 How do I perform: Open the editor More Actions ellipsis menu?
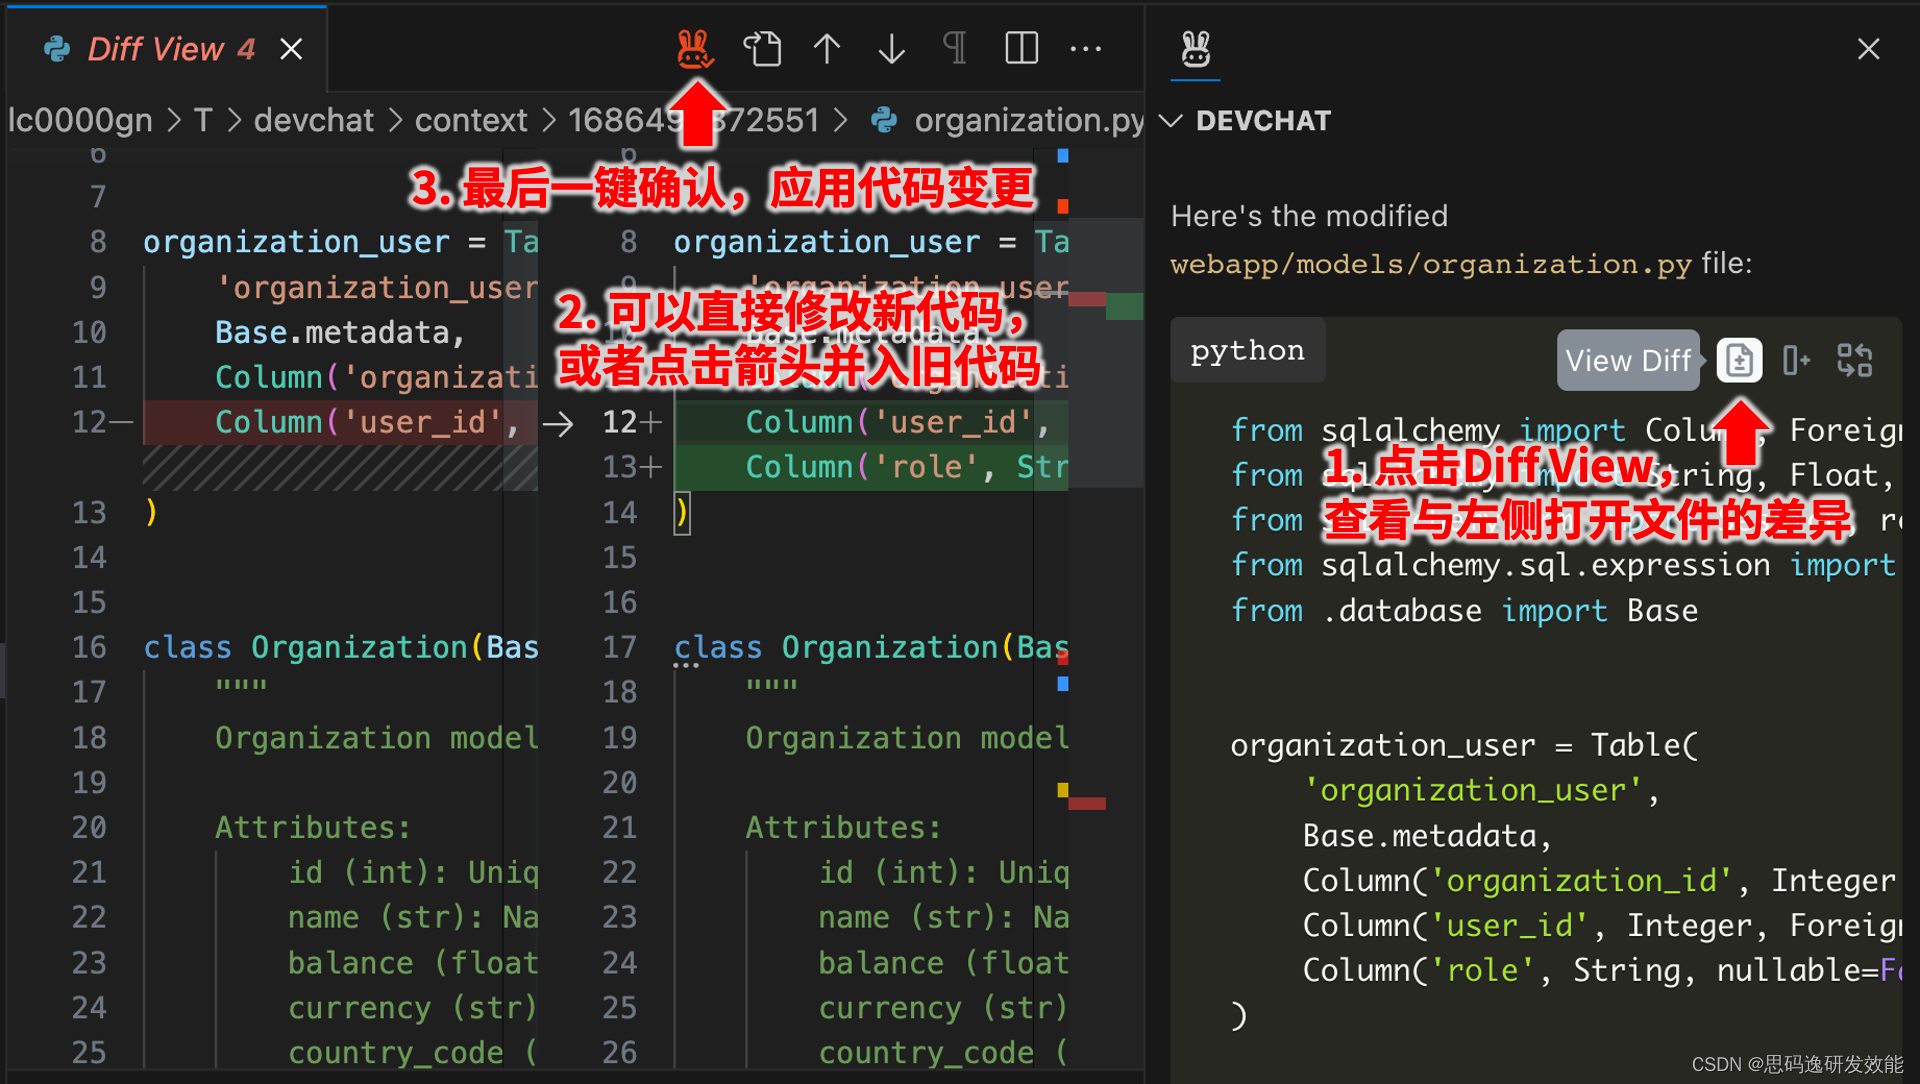pos(1087,48)
